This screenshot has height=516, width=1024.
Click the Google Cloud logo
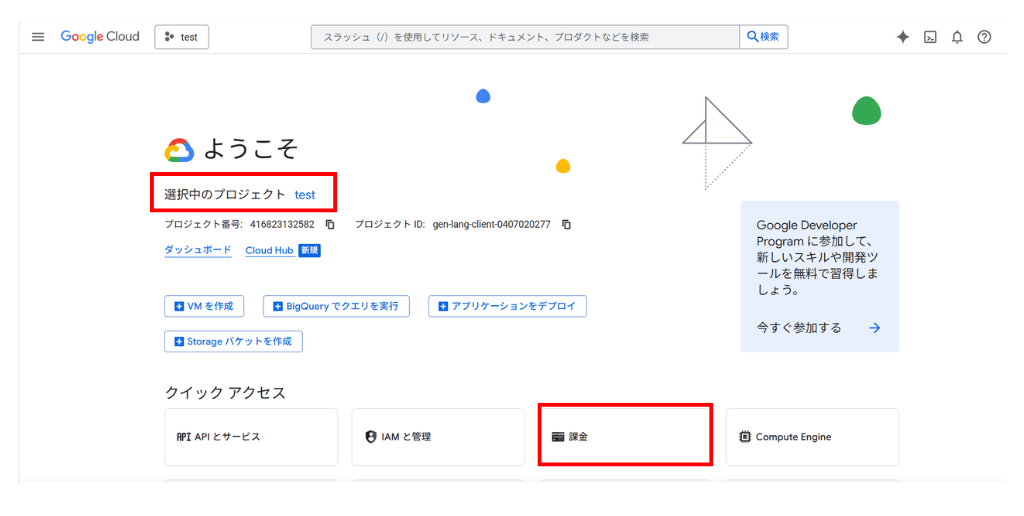(x=100, y=37)
